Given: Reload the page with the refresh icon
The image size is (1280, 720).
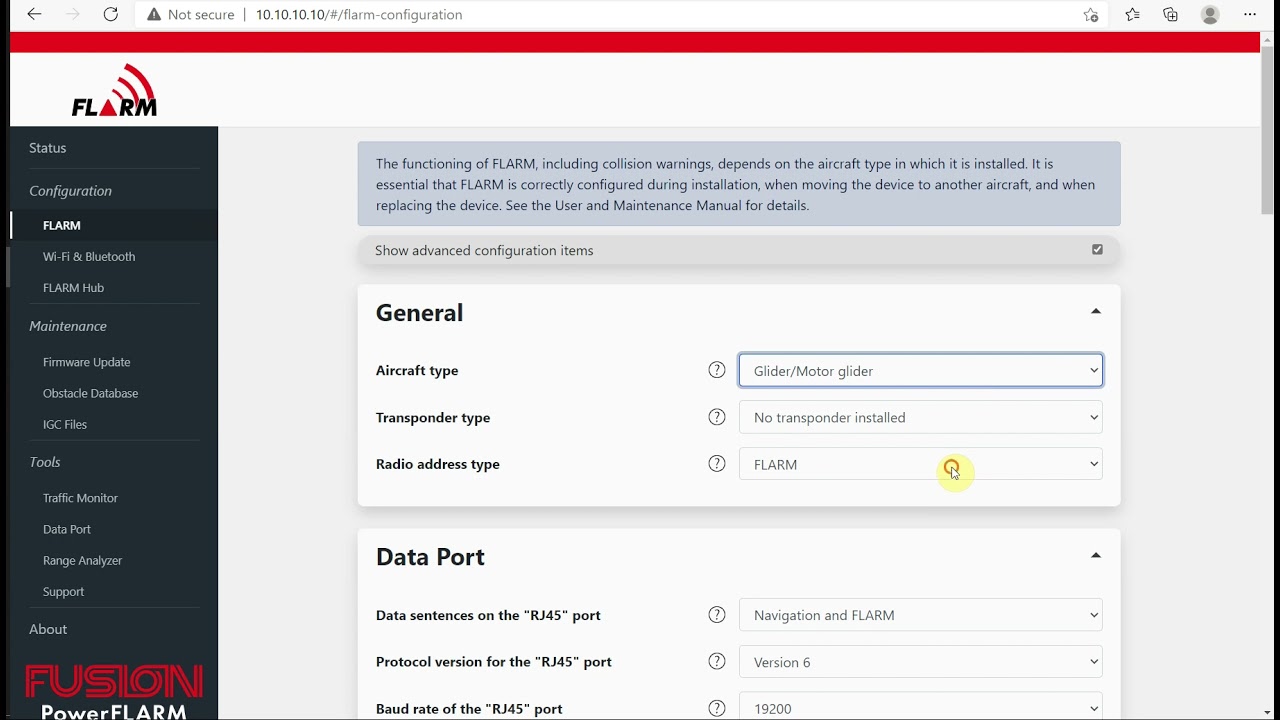Looking at the screenshot, I should (111, 14).
